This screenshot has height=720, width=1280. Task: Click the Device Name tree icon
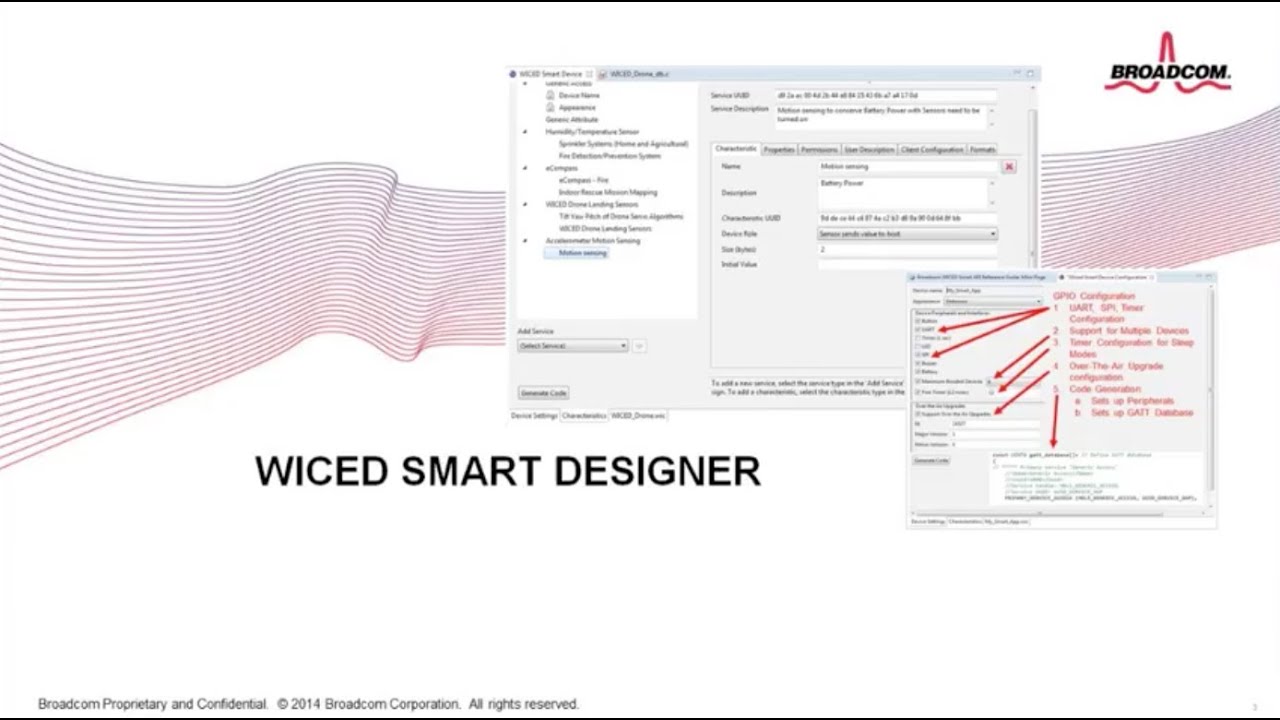550,95
